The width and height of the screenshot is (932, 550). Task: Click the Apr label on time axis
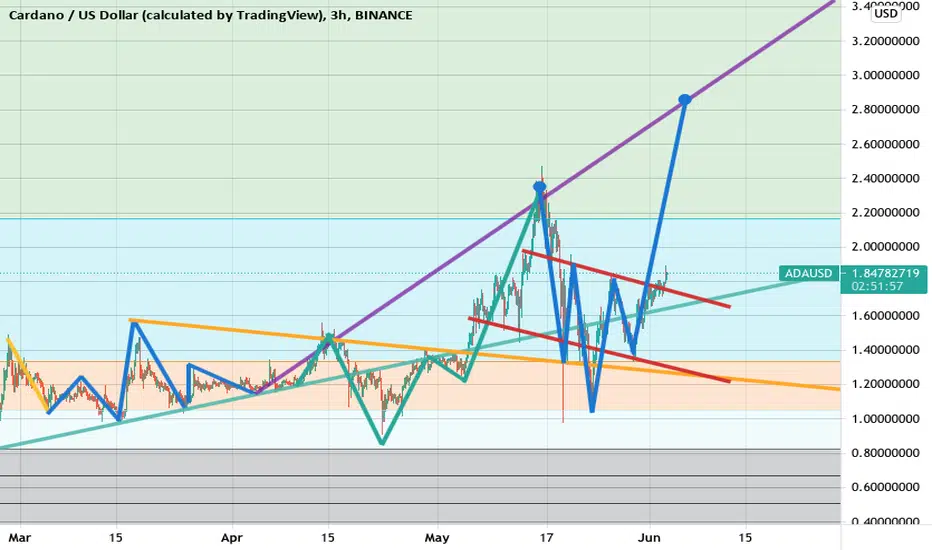pyautogui.click(x=232, y=538)
